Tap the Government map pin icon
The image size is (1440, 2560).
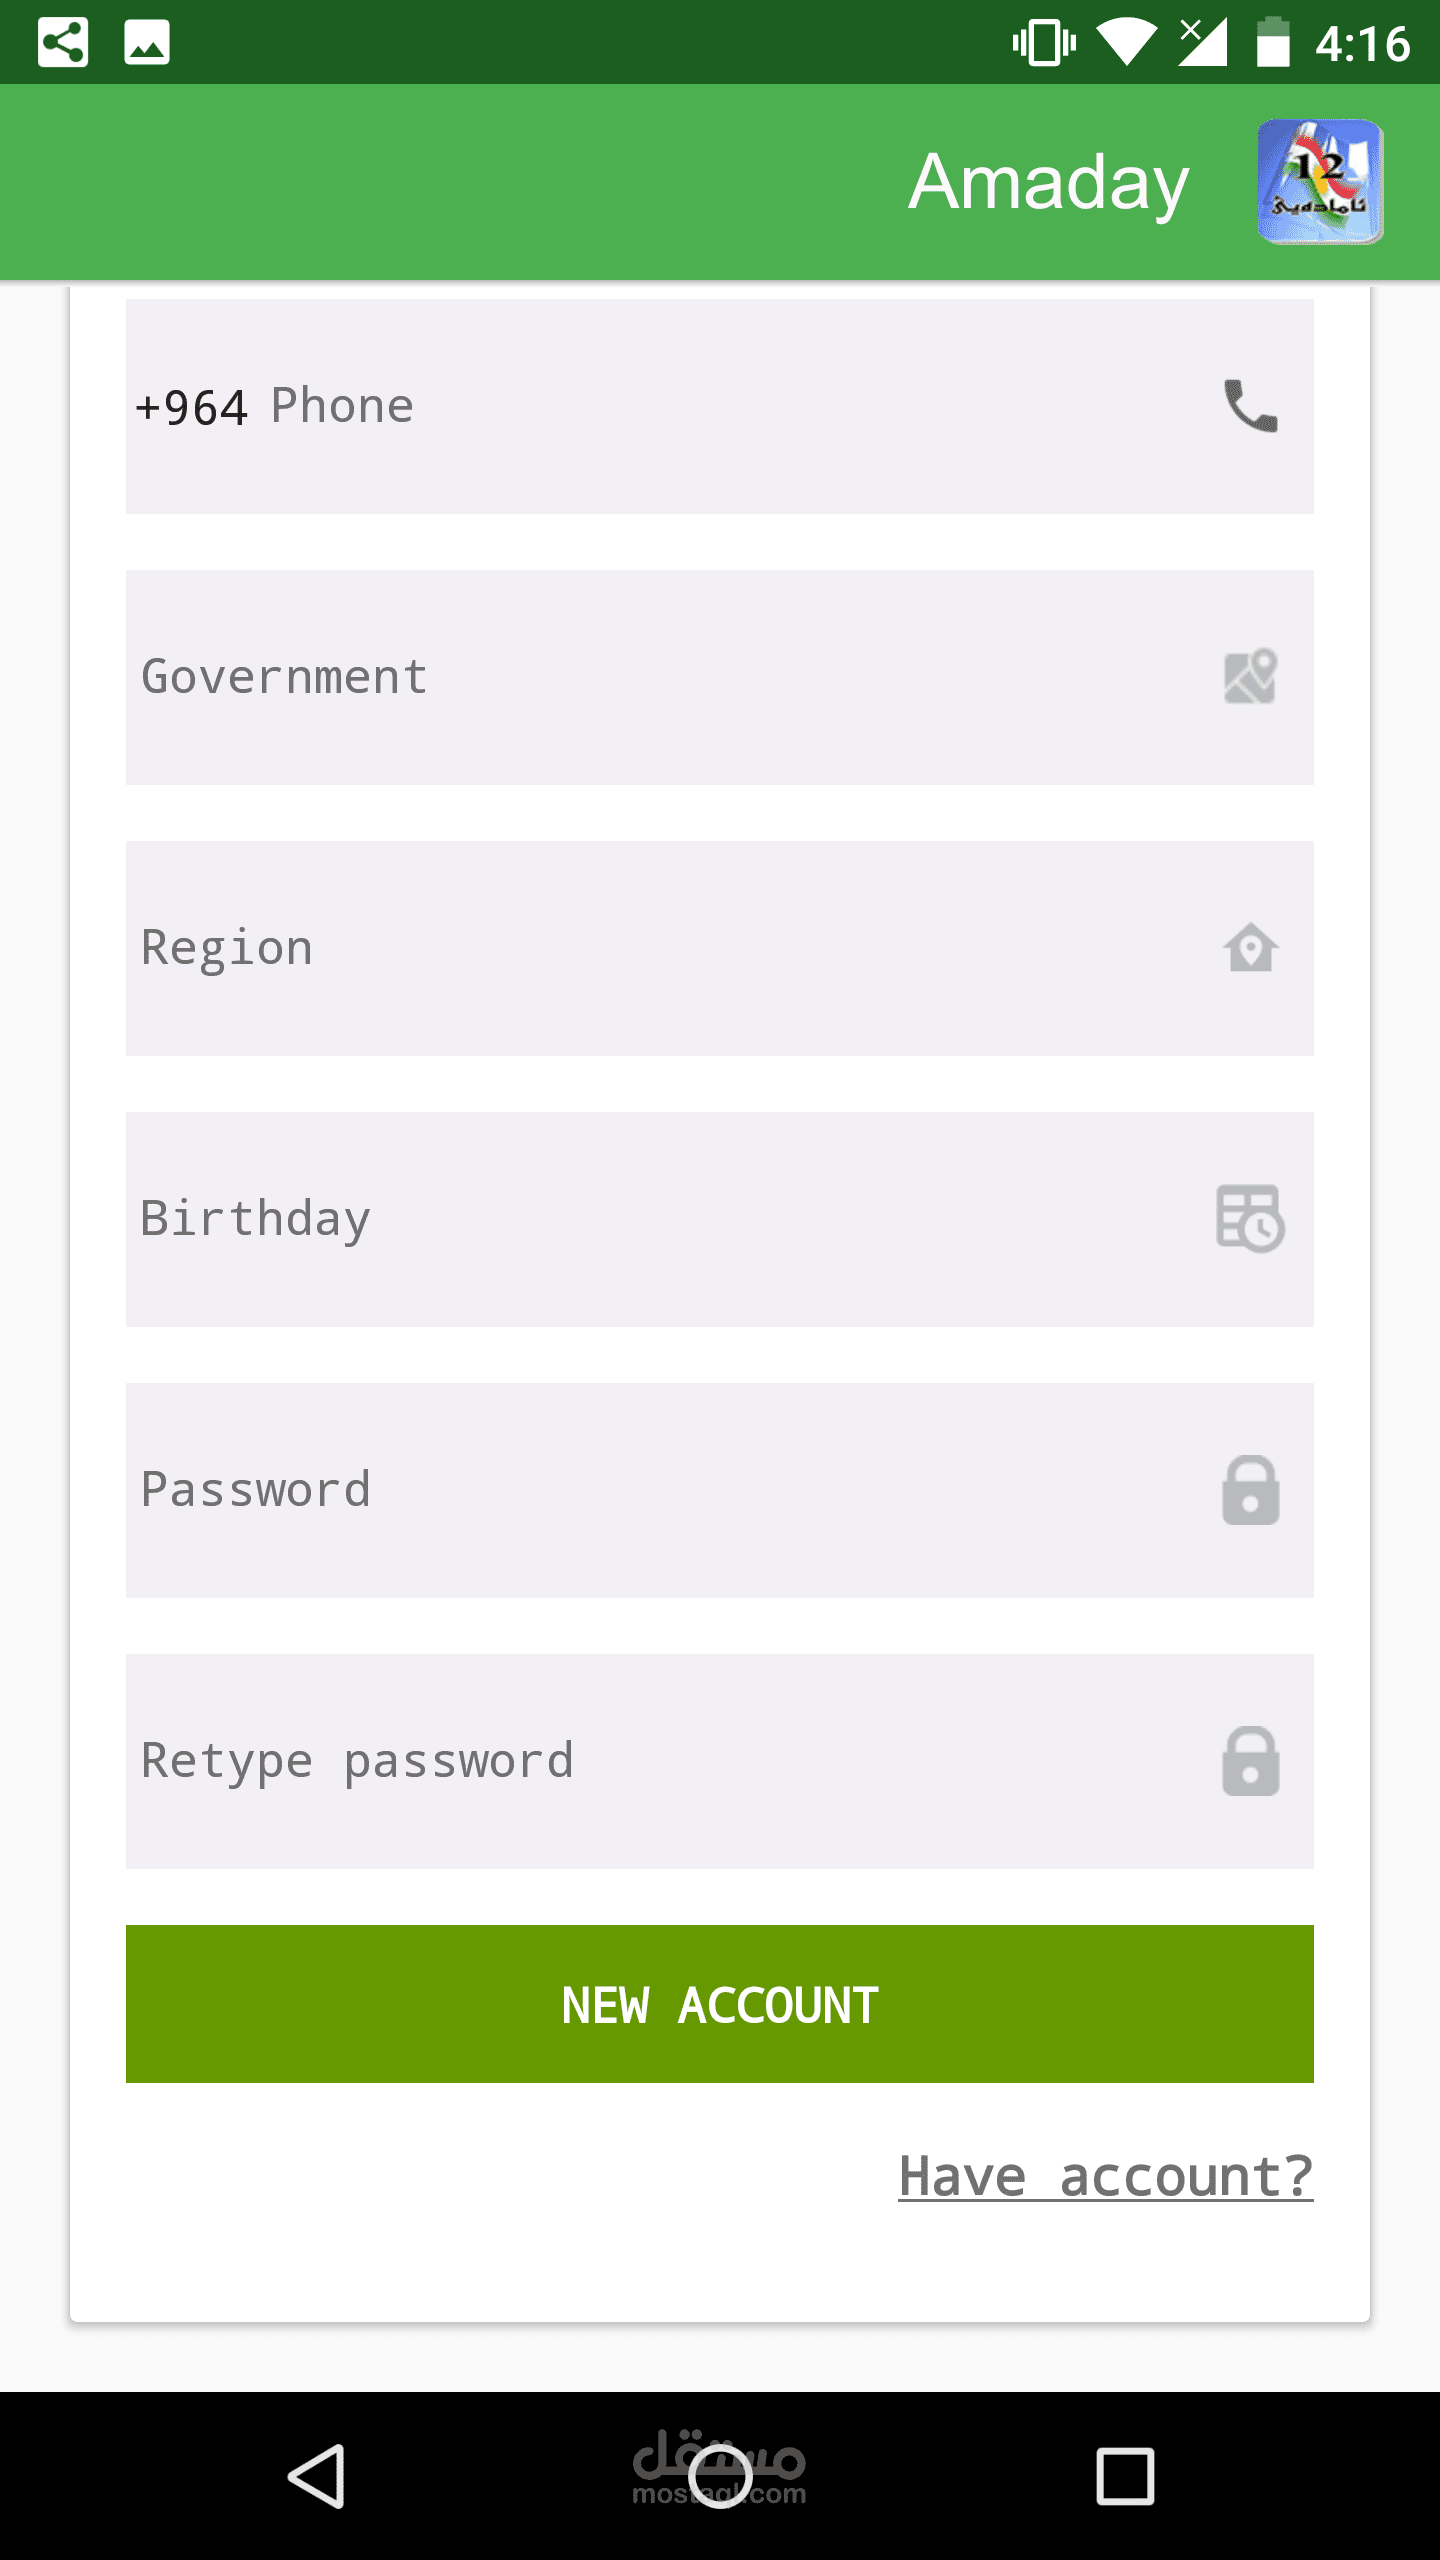click(x=1250, y=677)
